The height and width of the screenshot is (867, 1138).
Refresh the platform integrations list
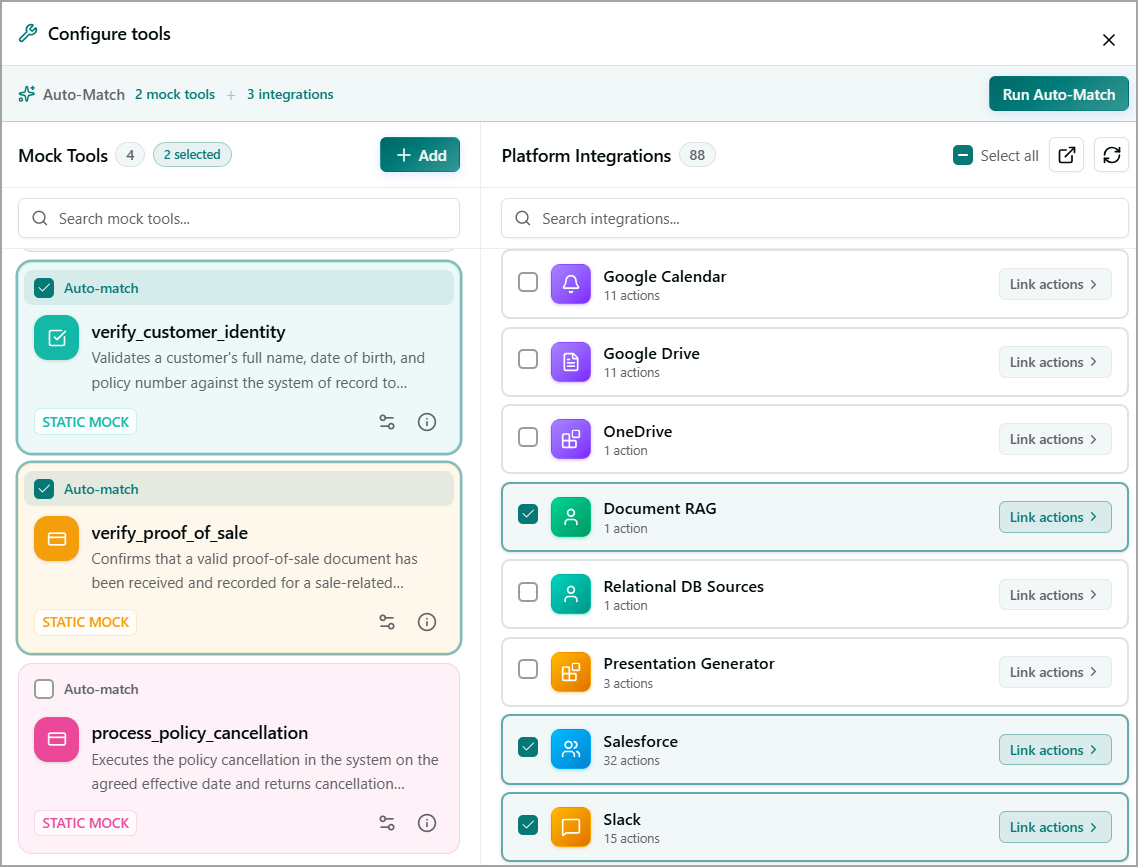coord(1111,155)
